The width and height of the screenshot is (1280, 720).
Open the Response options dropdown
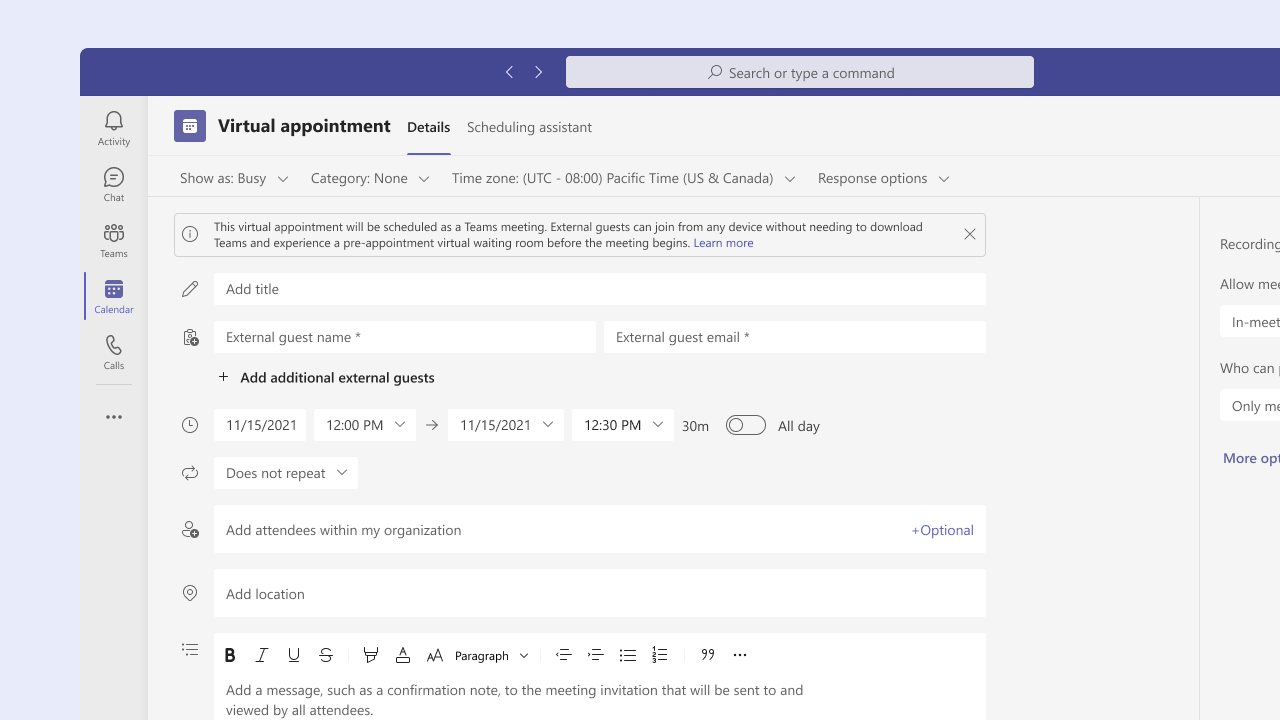[x=884, y=178]
